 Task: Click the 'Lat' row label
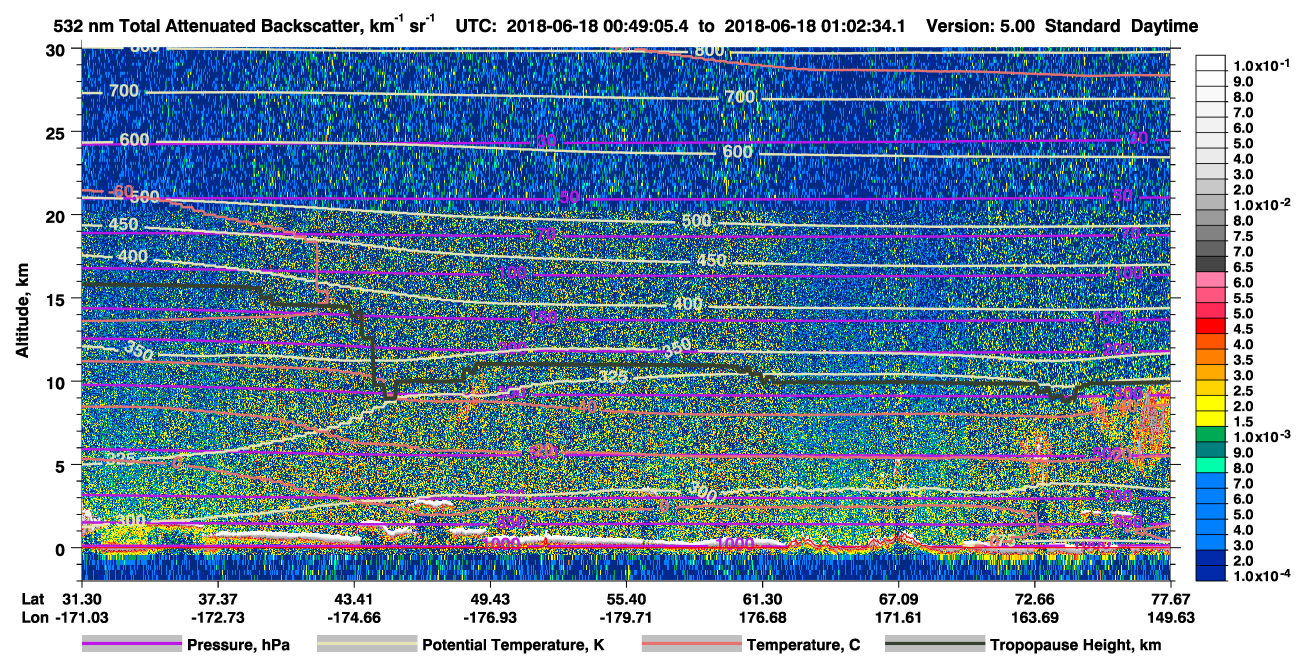(x=33, y=600)
